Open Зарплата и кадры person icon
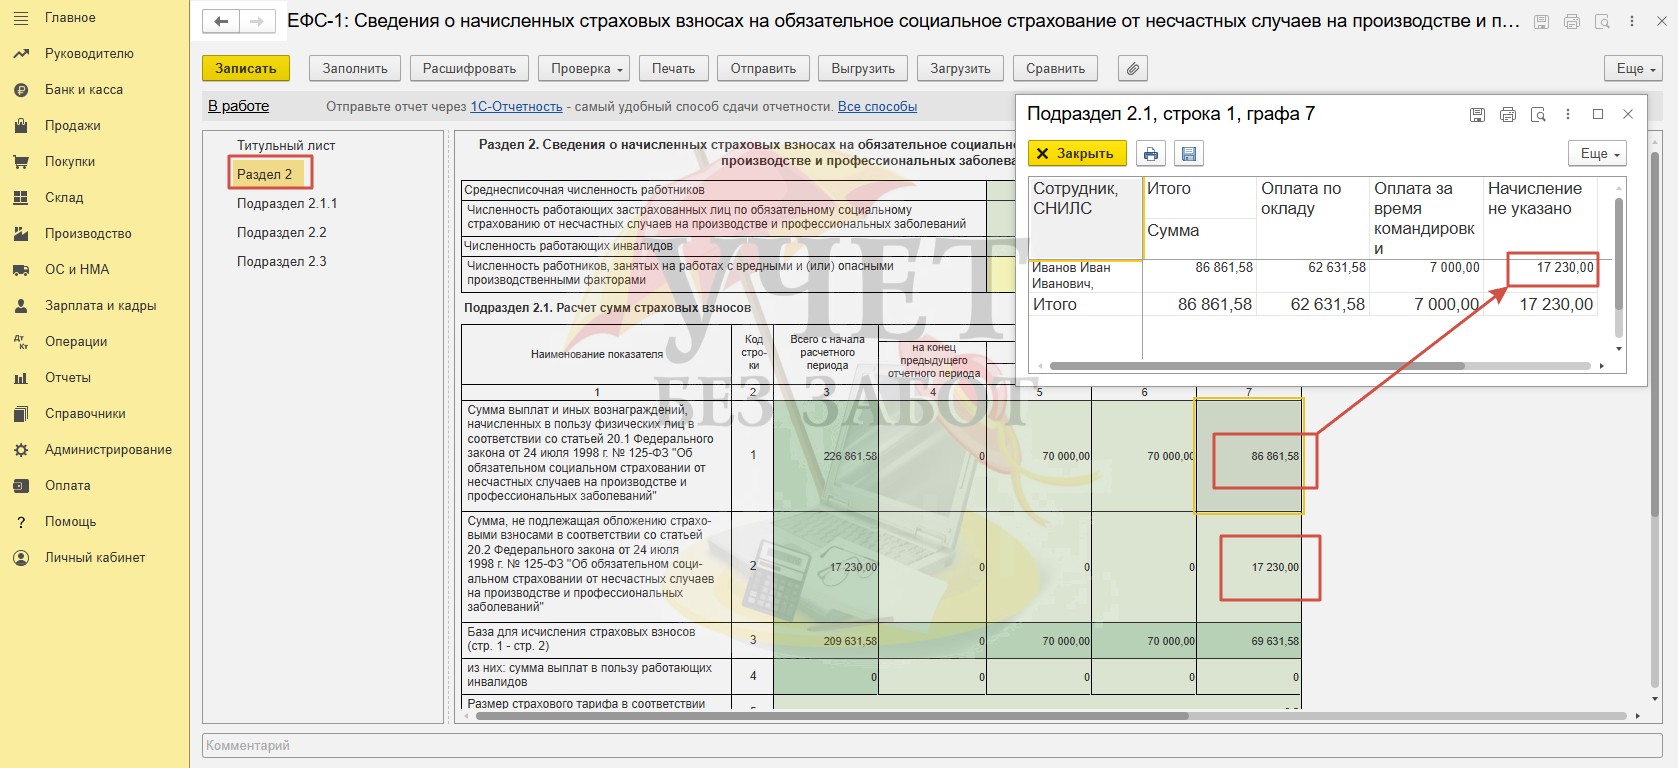Viewport: 1678px width, 768px height. coord(21,306)
